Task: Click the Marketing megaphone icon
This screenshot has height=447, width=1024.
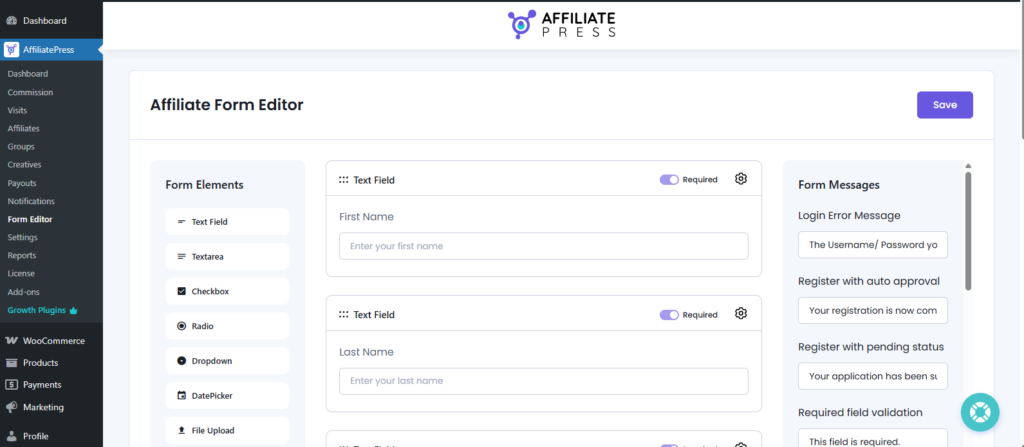Action: pos(11,407)
